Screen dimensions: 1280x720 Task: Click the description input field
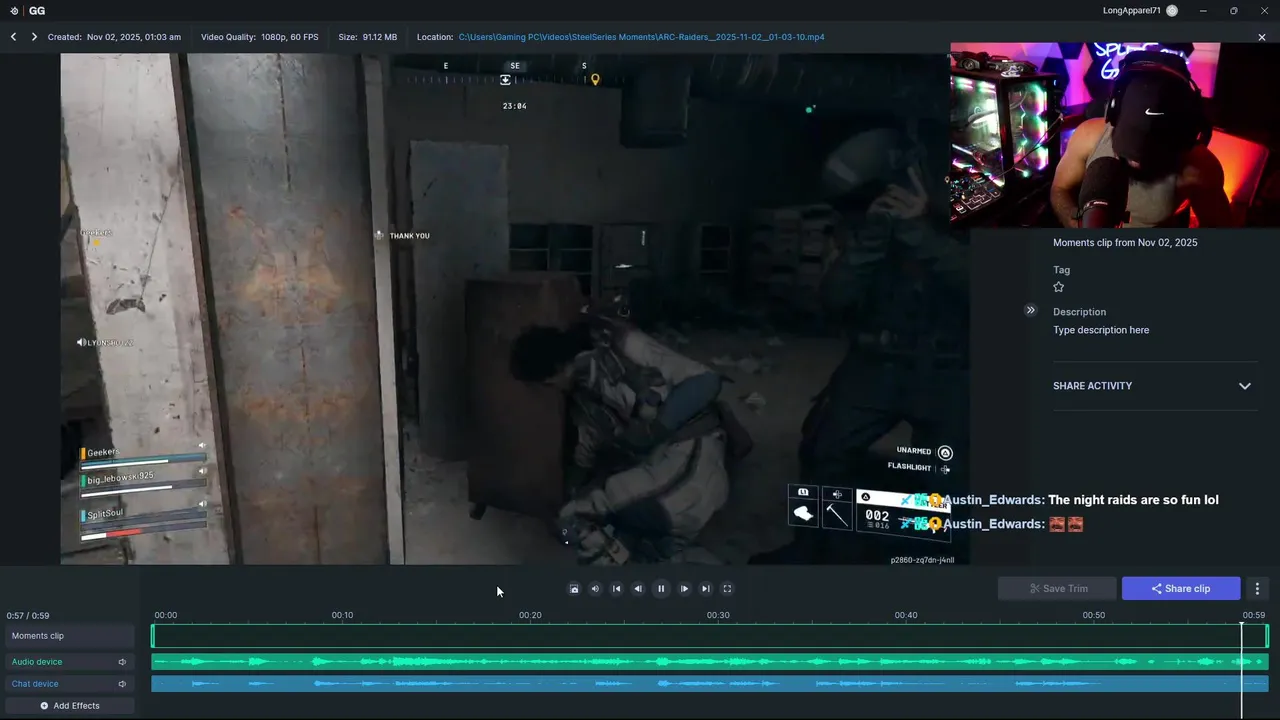tap(1101, 330)
